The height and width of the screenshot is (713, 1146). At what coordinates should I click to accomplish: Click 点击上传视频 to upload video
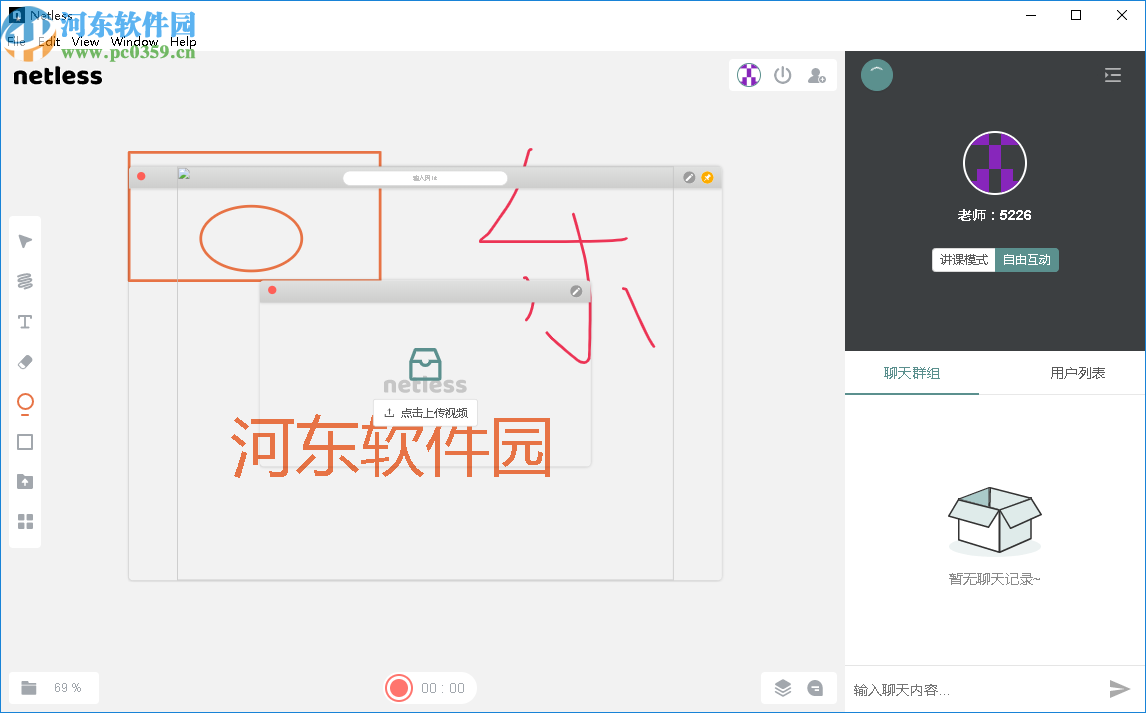pyautogui.click(x=425, y=411)
